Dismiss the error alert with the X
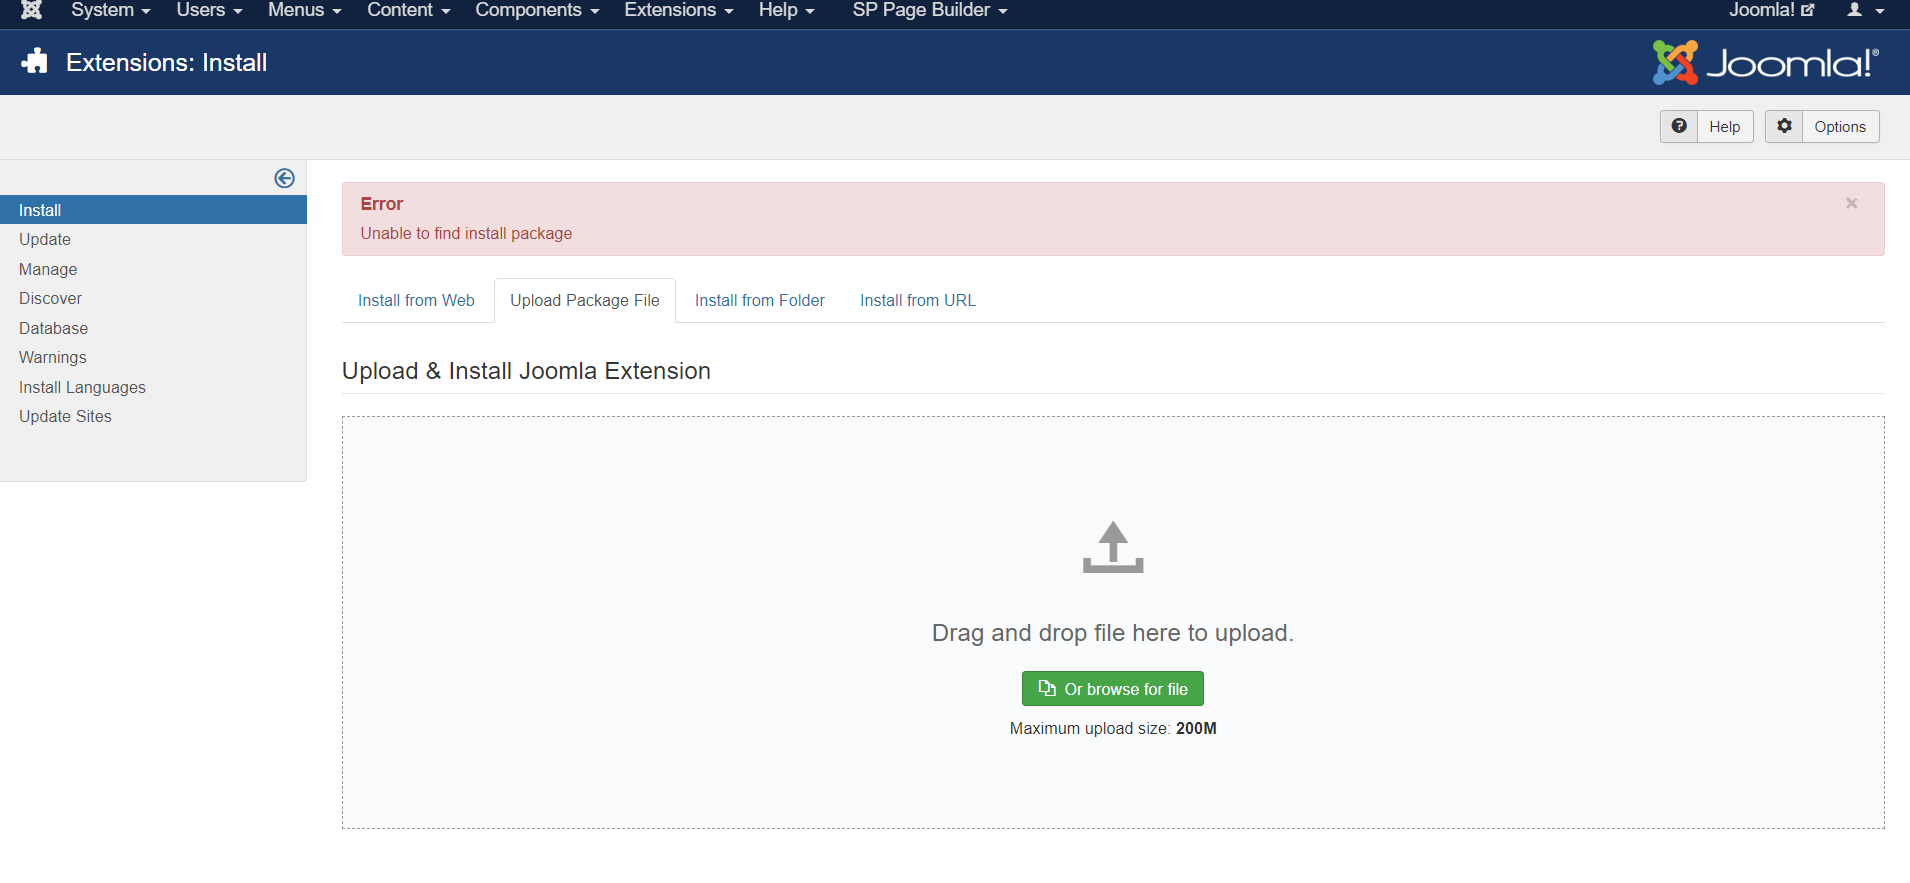 tap(1851, 203)
